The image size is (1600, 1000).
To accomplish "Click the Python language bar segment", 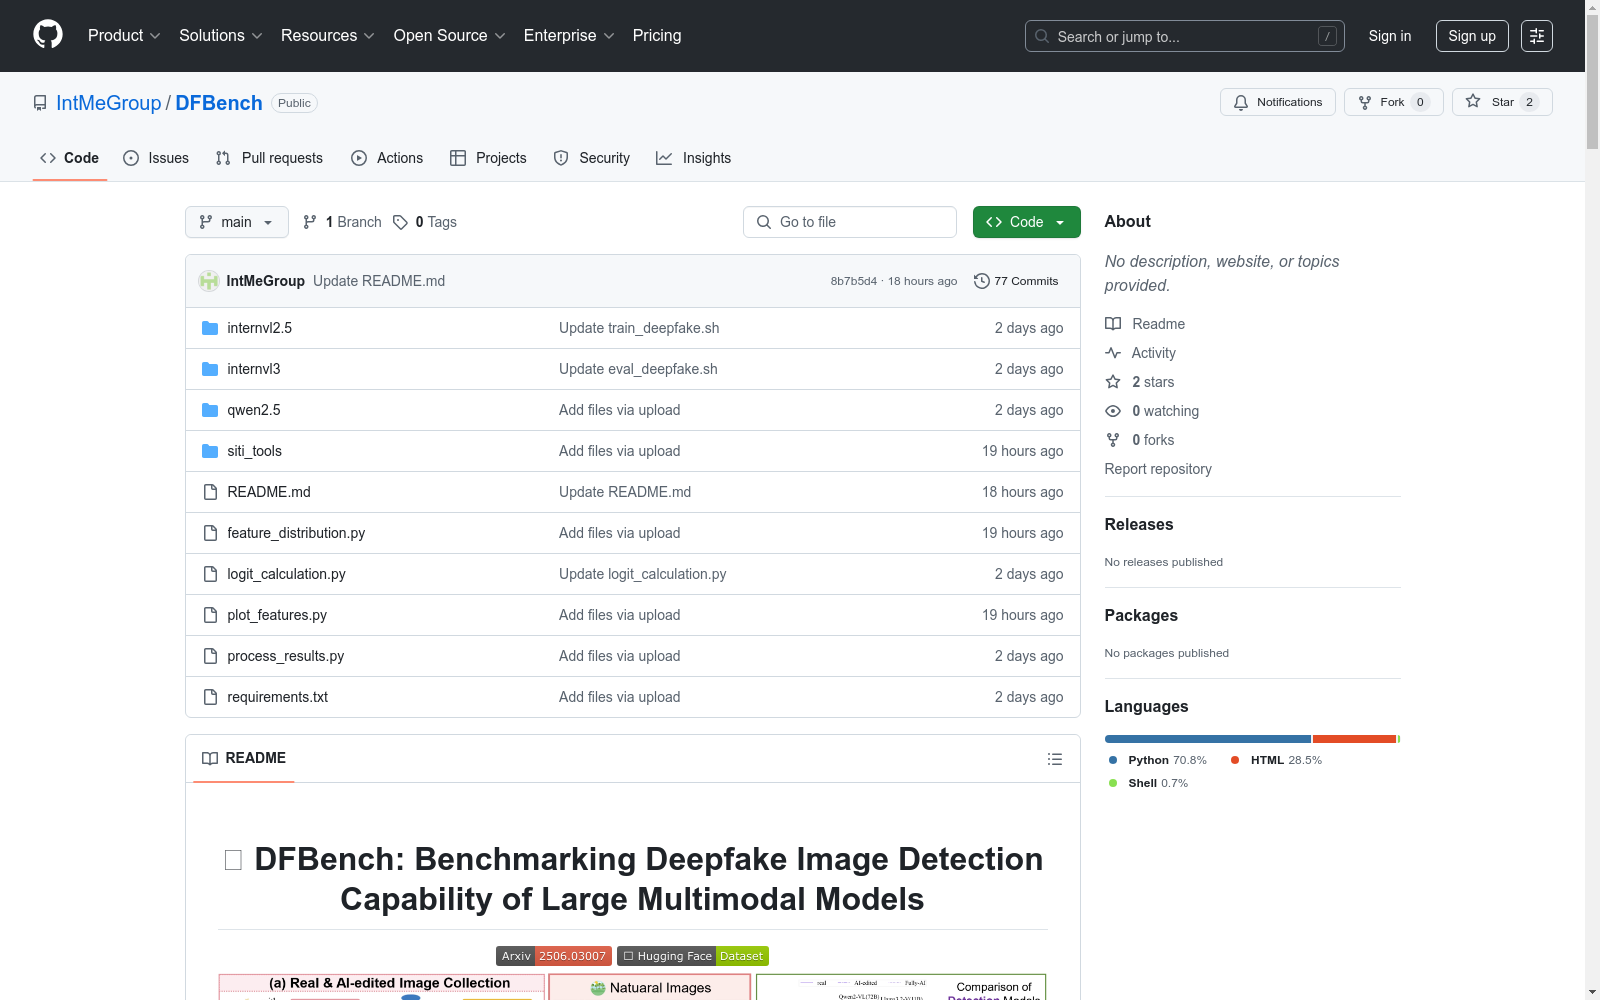I will [x=1208, y=739].
